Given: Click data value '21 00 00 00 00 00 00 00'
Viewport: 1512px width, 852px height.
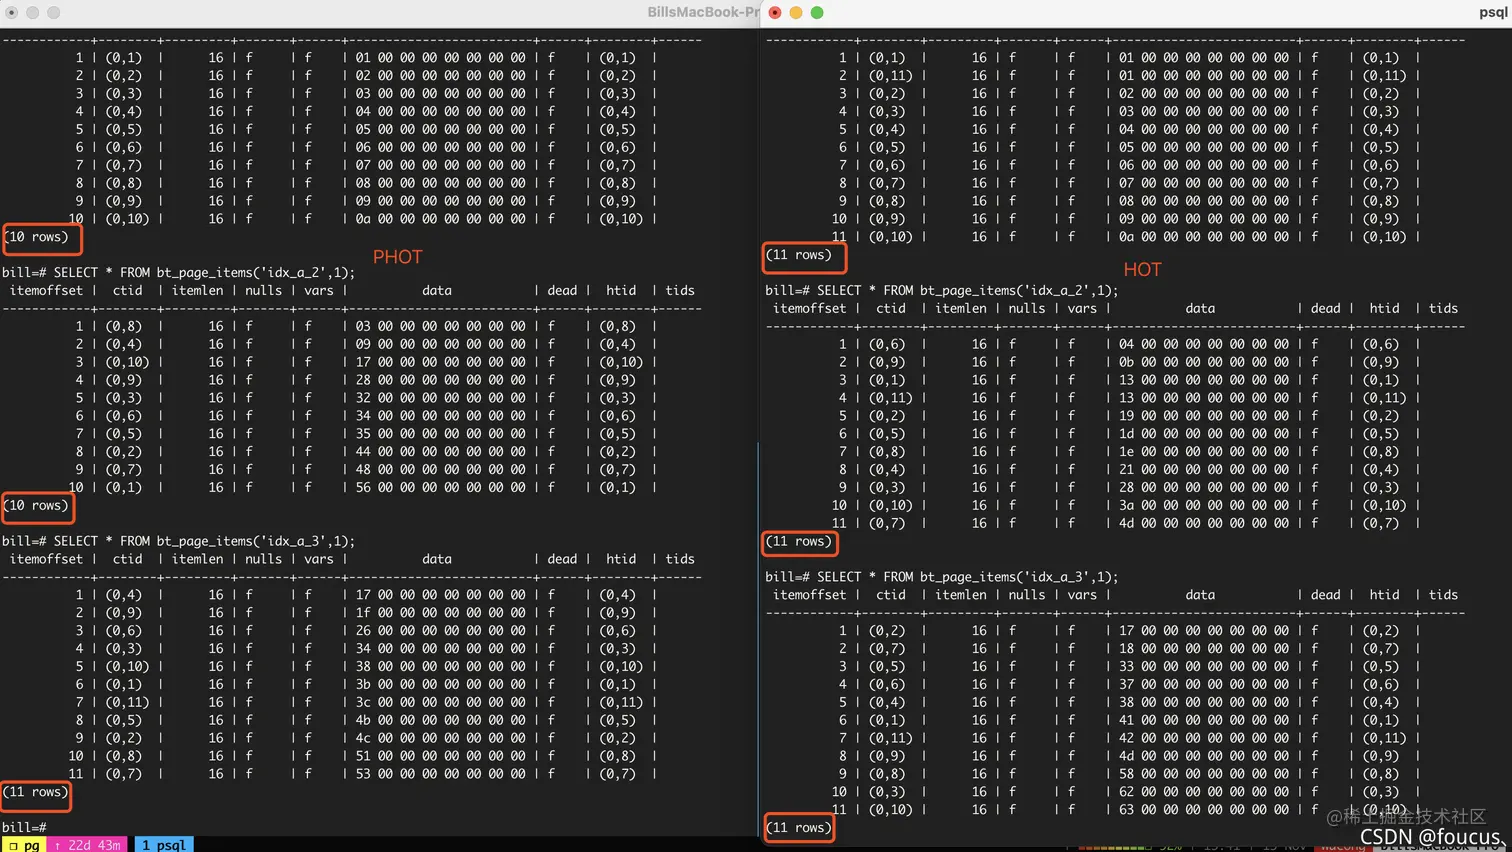Looking at the screenshot, I should (x=1204, y=469).
